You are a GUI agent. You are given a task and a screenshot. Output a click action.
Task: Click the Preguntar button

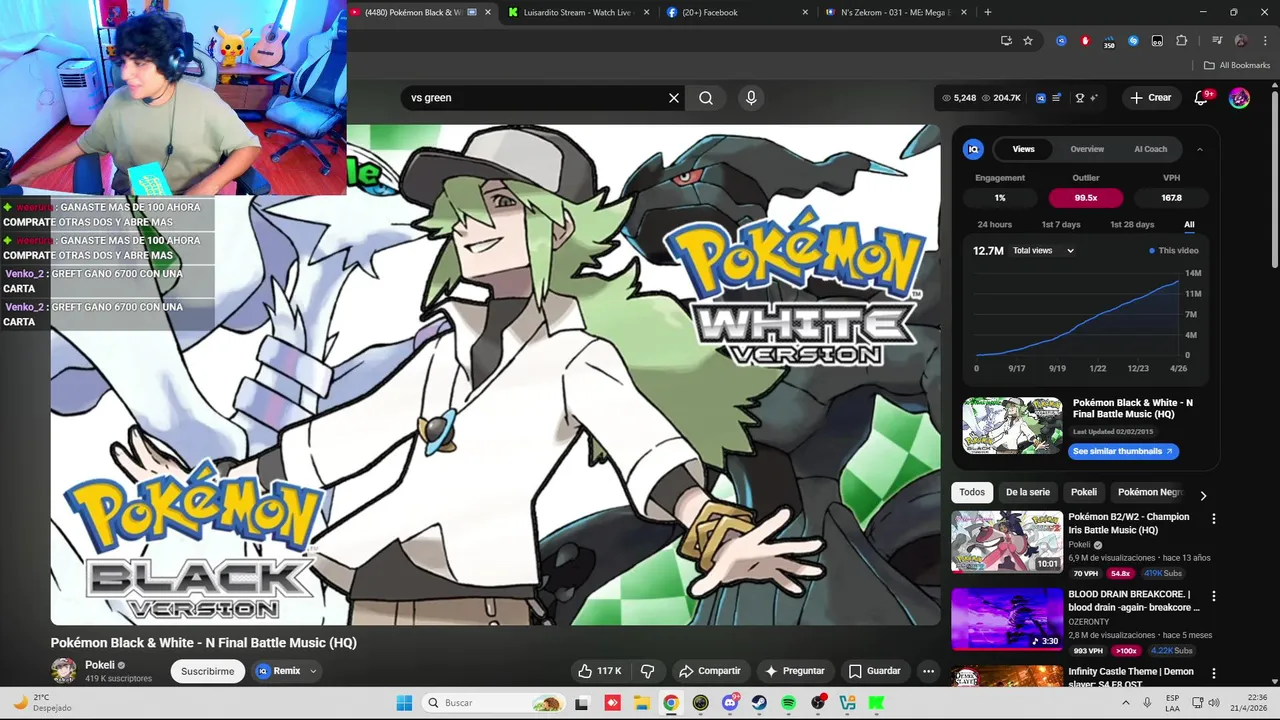[x=795, y=671]
